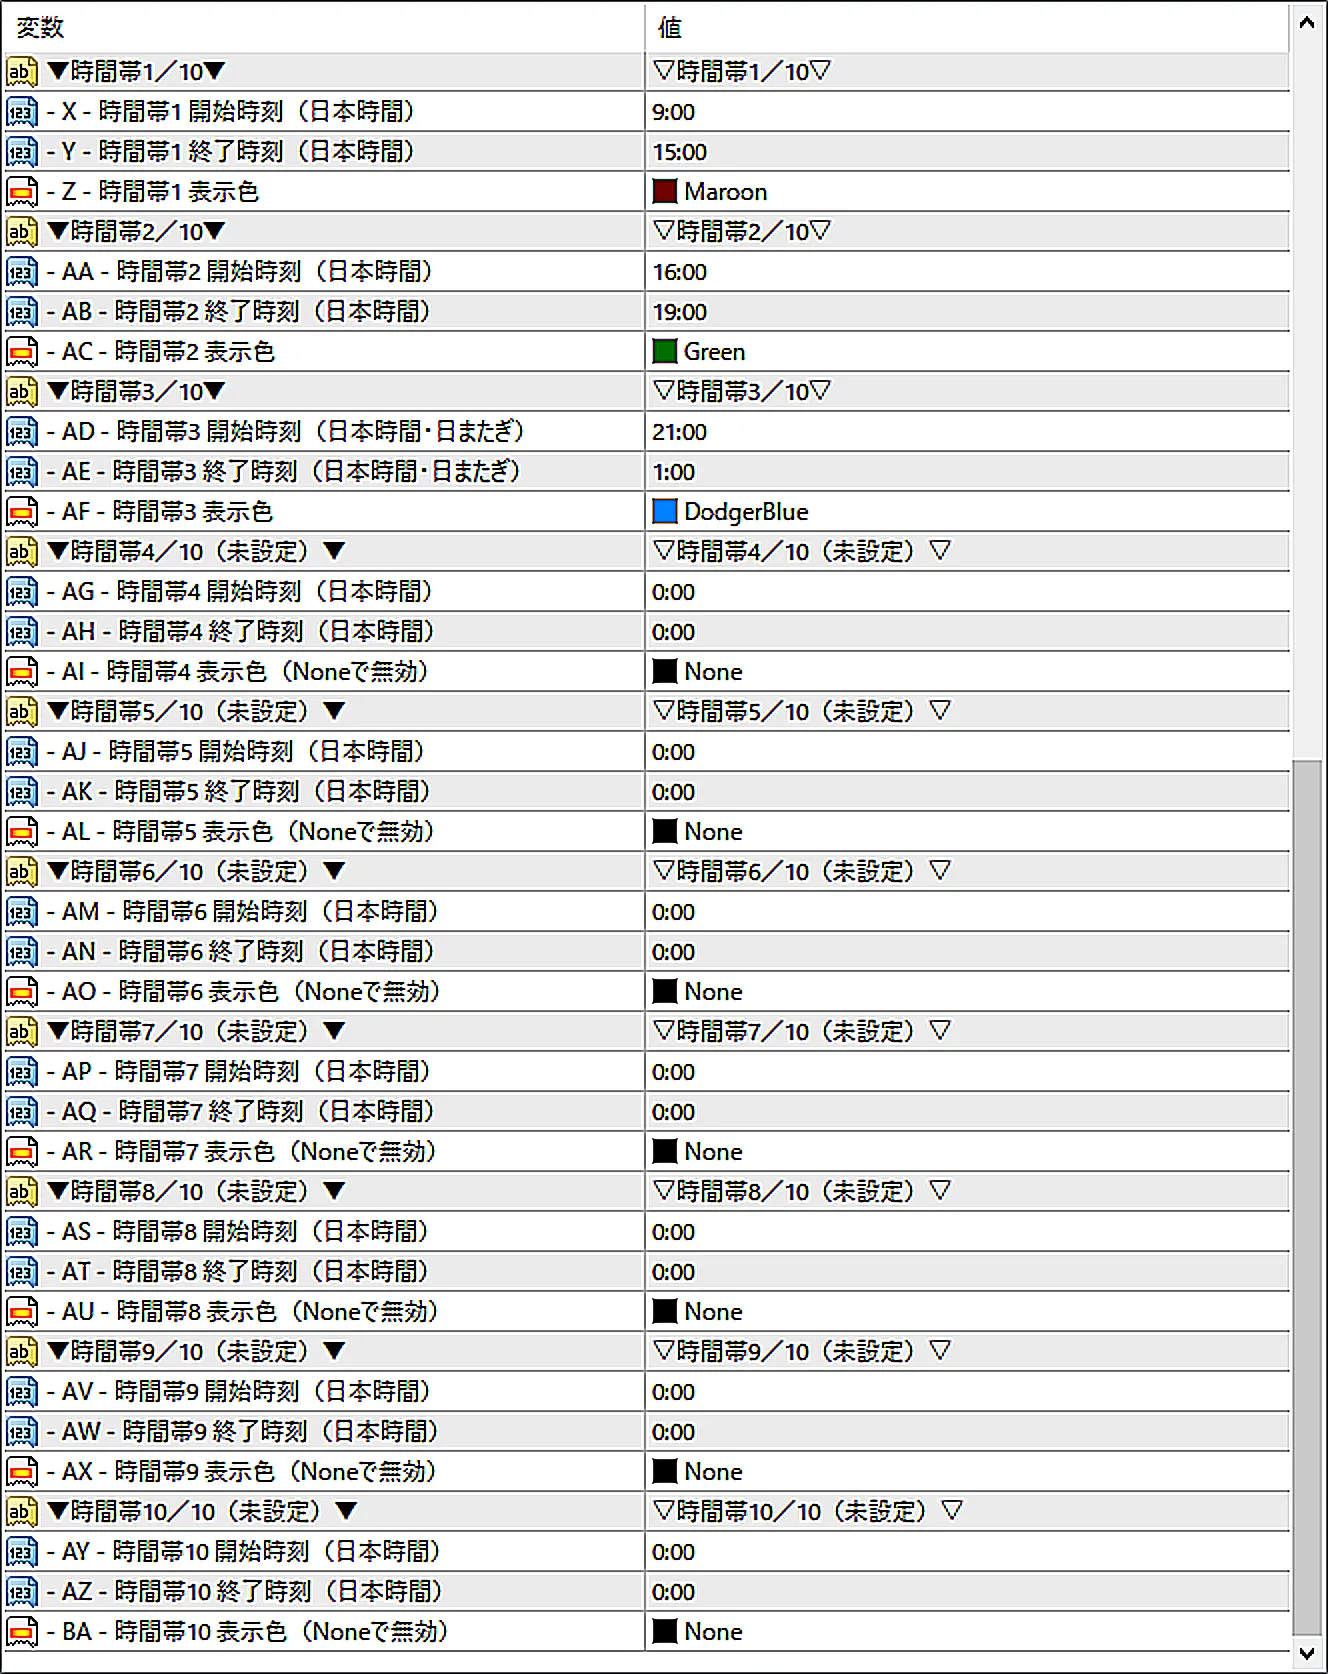Screen dimensions: 1328x1674
Task: Click the numeric icon for AD - 時間帯3 開始時刻
Action: pos(22,432)
